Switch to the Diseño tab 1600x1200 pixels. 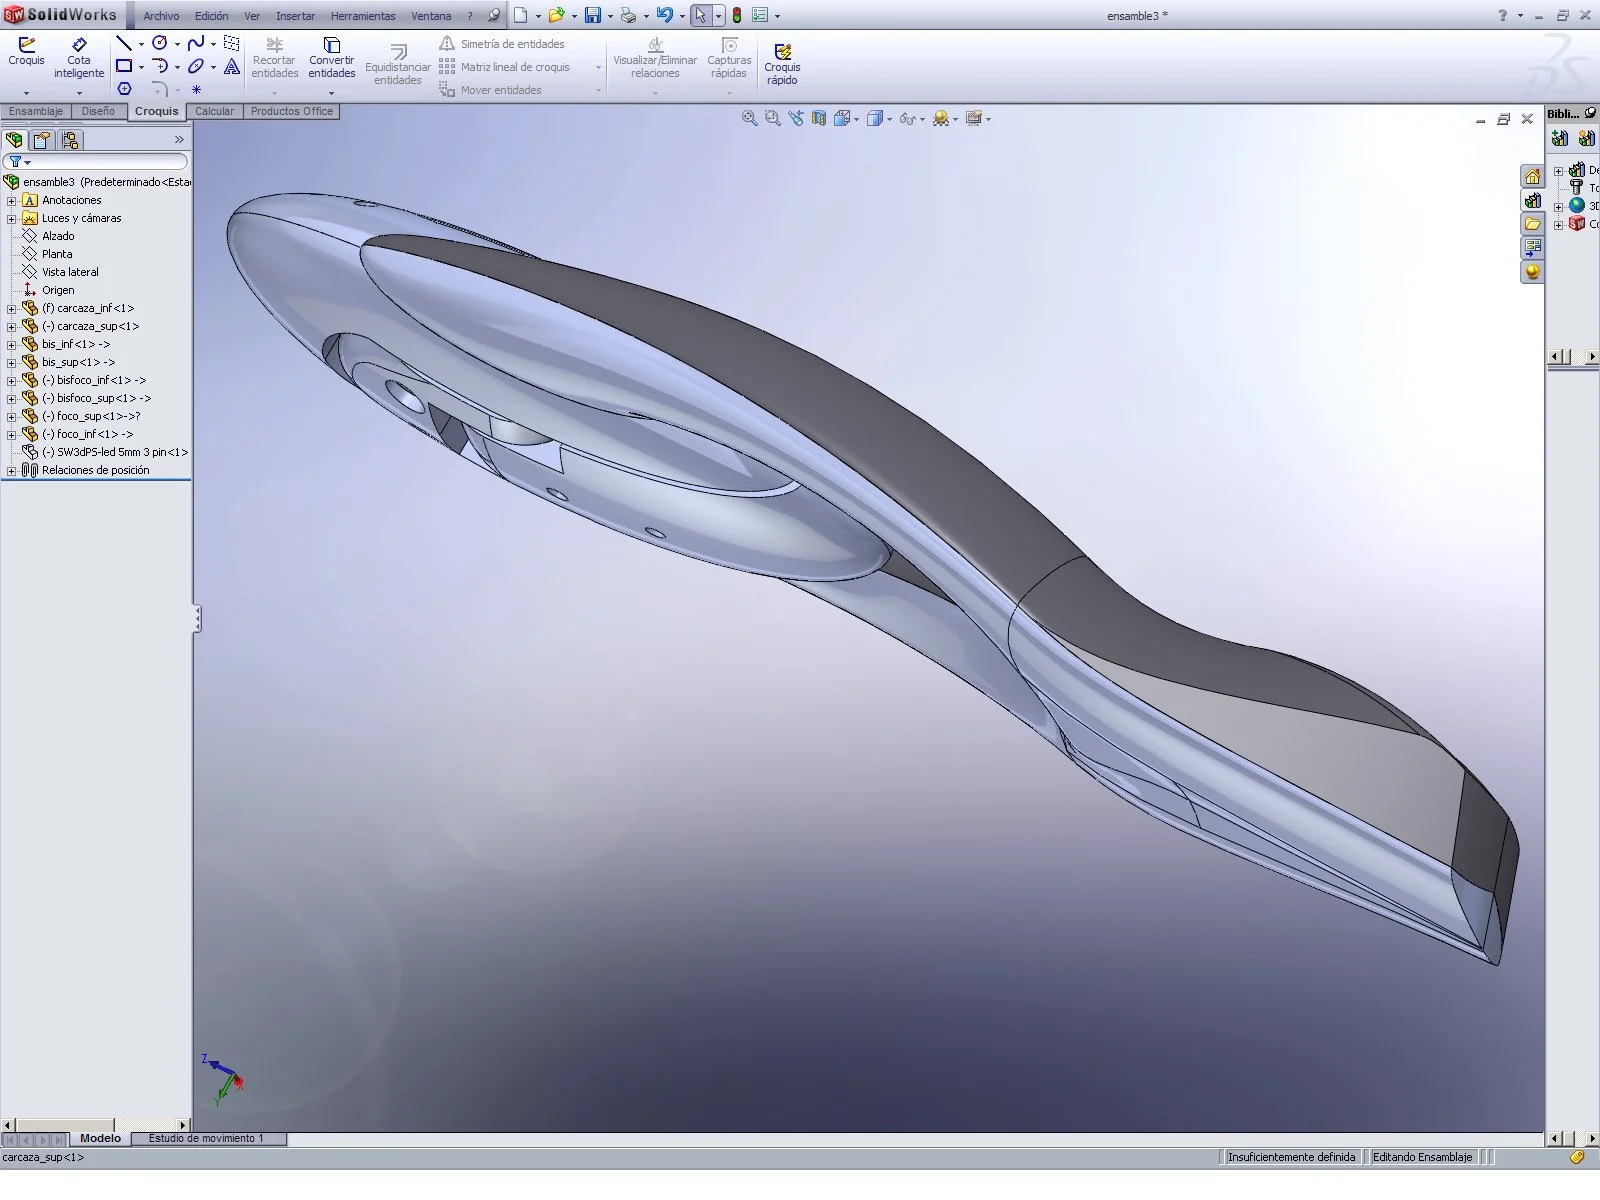(x=98, y=111)
